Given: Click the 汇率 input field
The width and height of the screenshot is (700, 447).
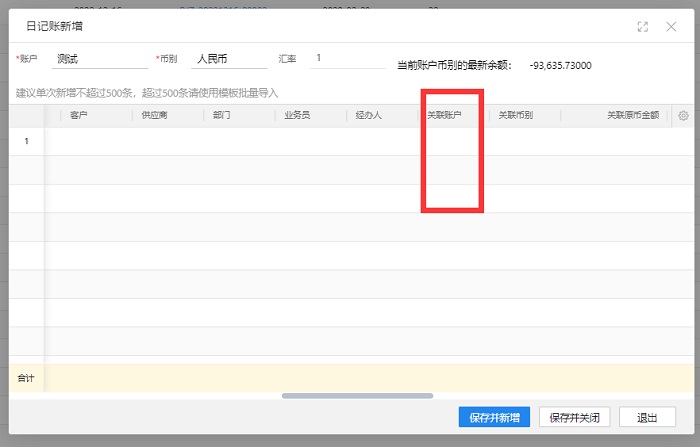Looking at the screenshot, I should point(347,59).
